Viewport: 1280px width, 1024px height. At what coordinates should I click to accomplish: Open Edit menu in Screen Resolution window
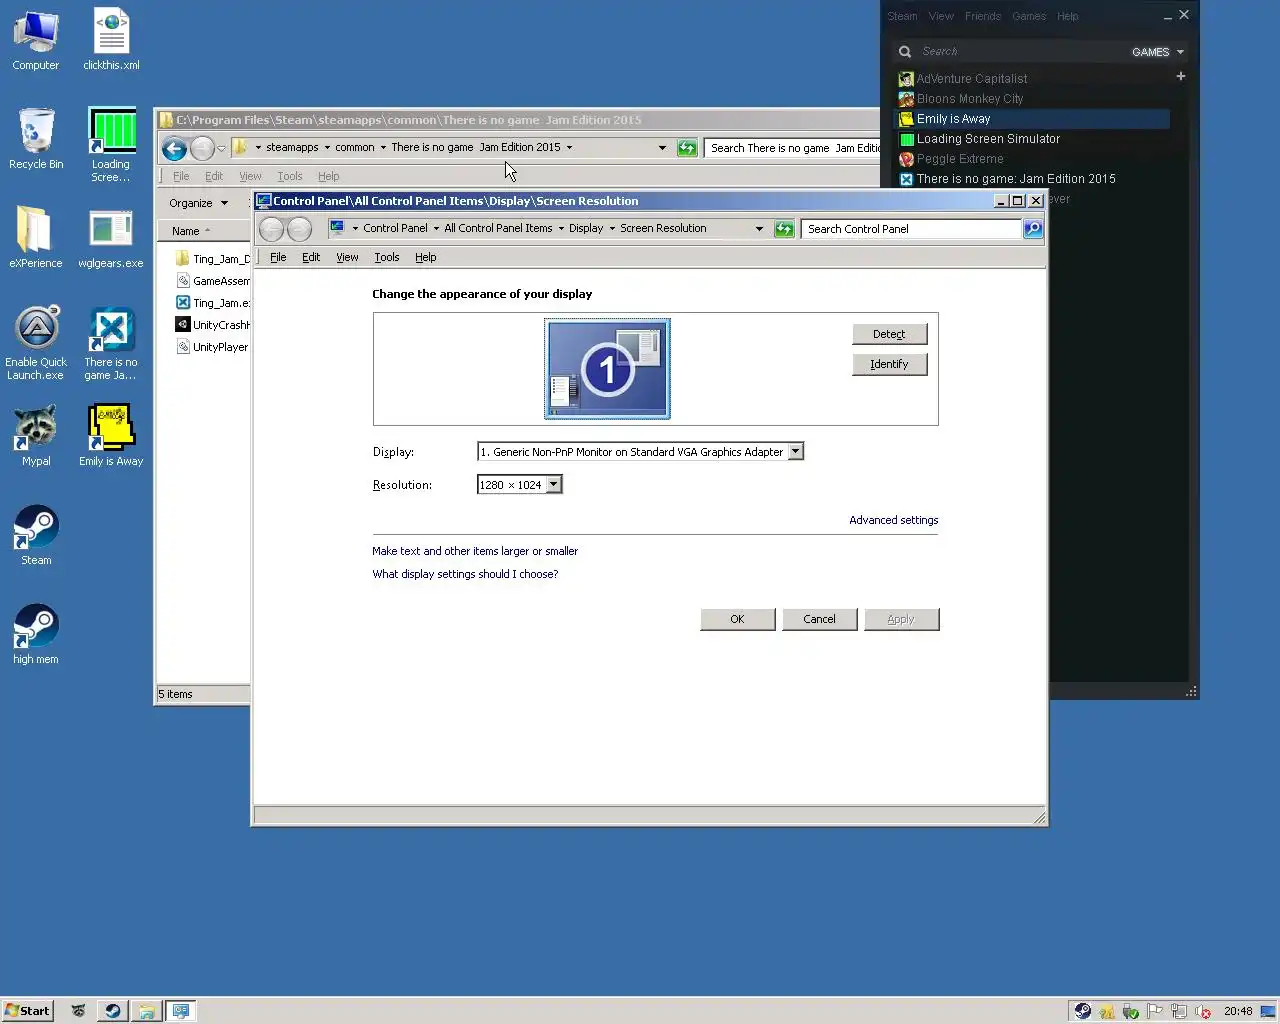[311, 257]
